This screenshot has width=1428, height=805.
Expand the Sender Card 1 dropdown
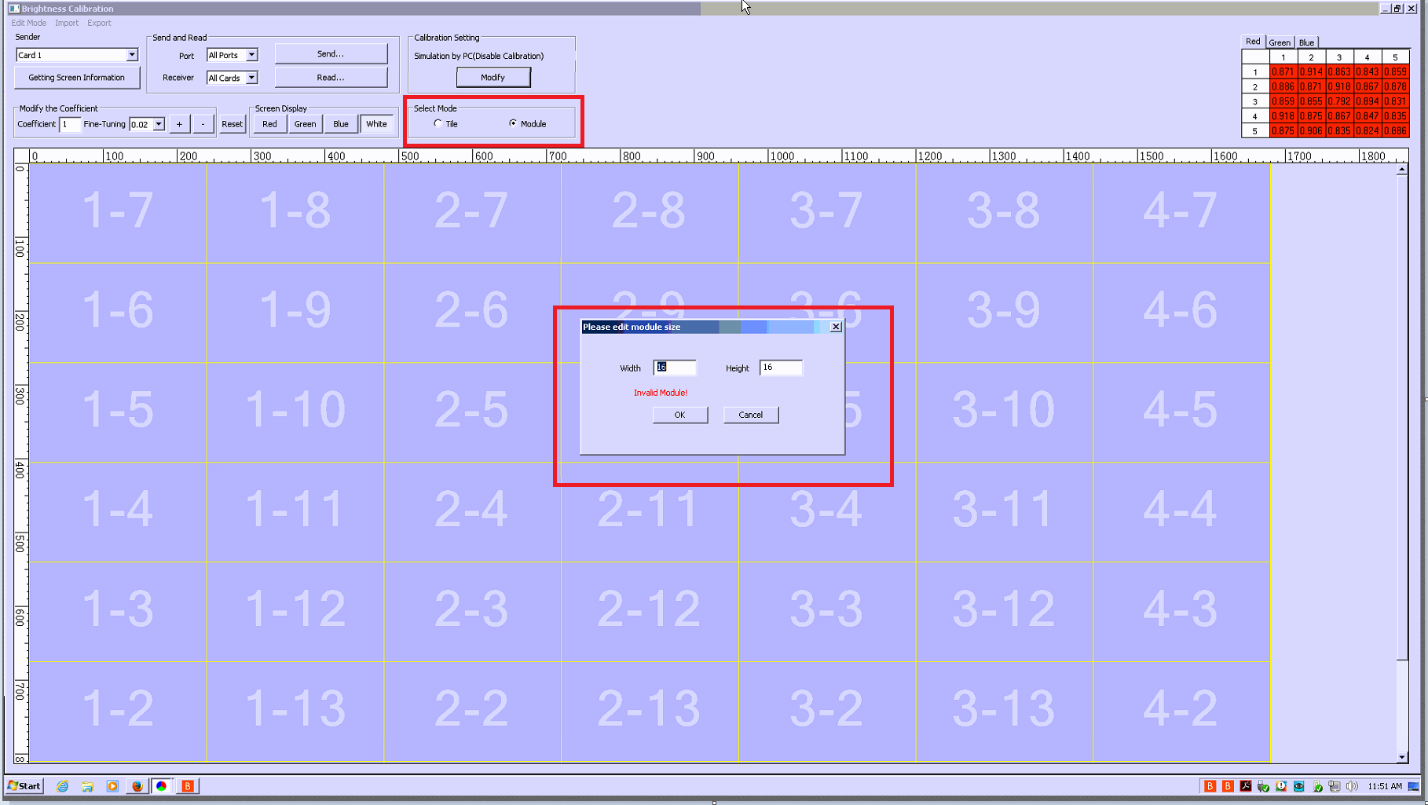point(132,56)
